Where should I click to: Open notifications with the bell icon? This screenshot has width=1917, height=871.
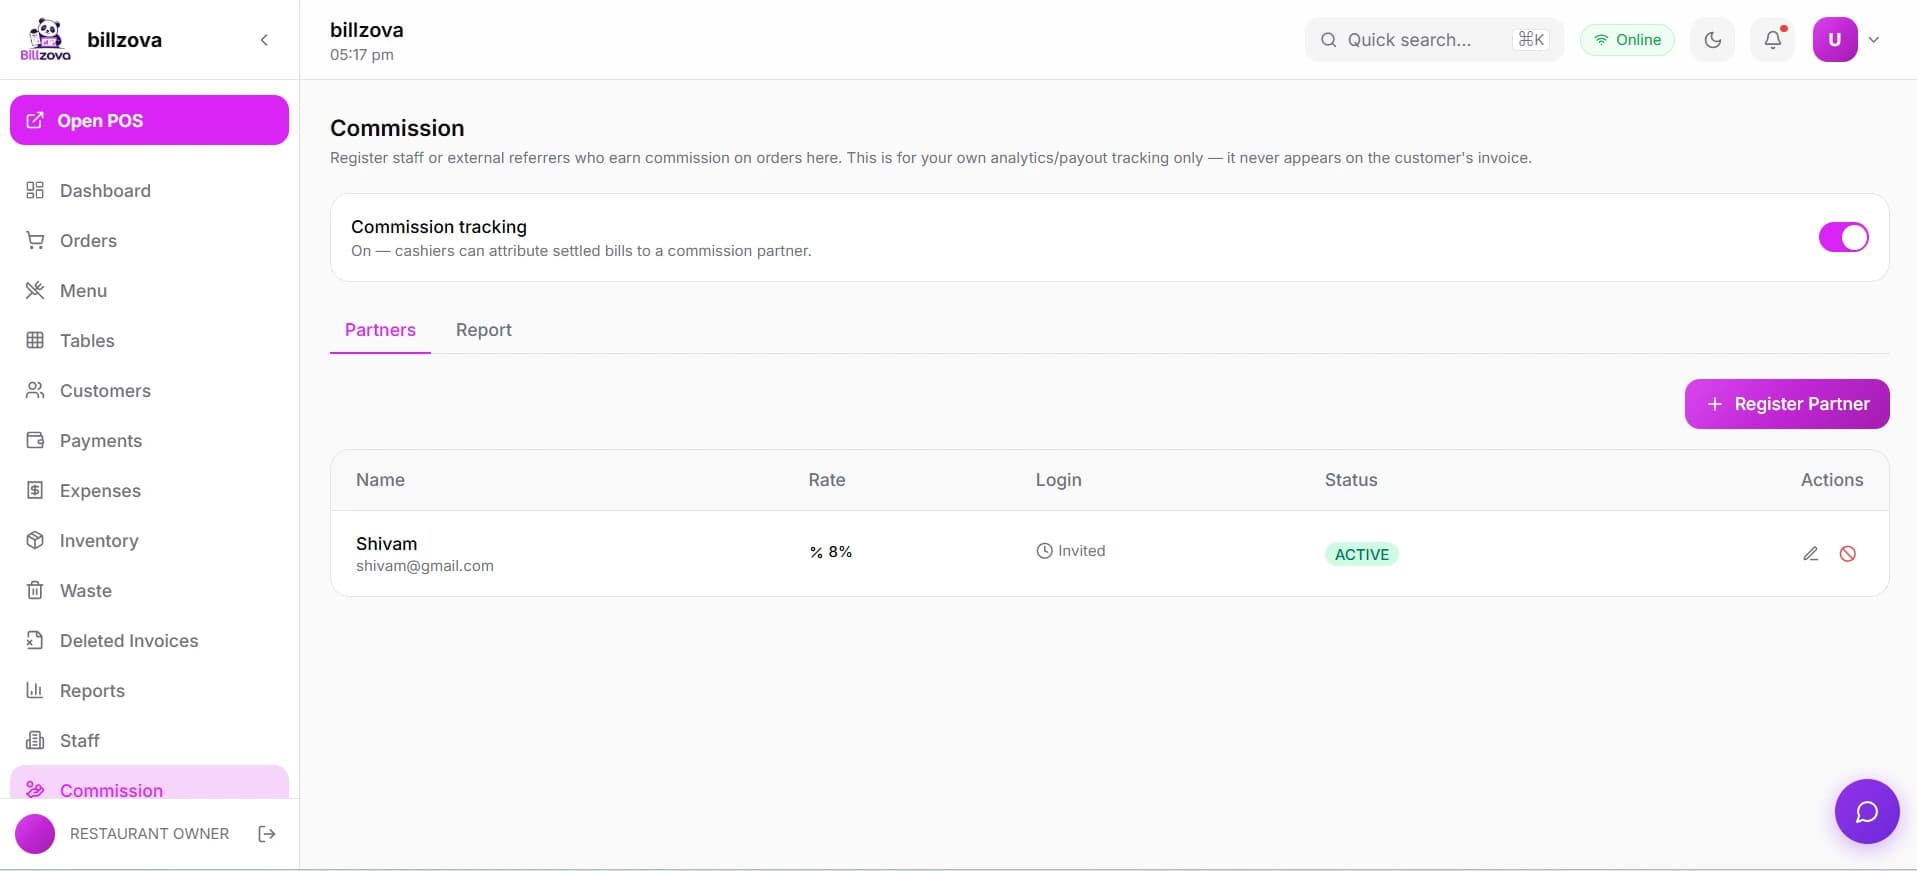[x=1773, y=40]
